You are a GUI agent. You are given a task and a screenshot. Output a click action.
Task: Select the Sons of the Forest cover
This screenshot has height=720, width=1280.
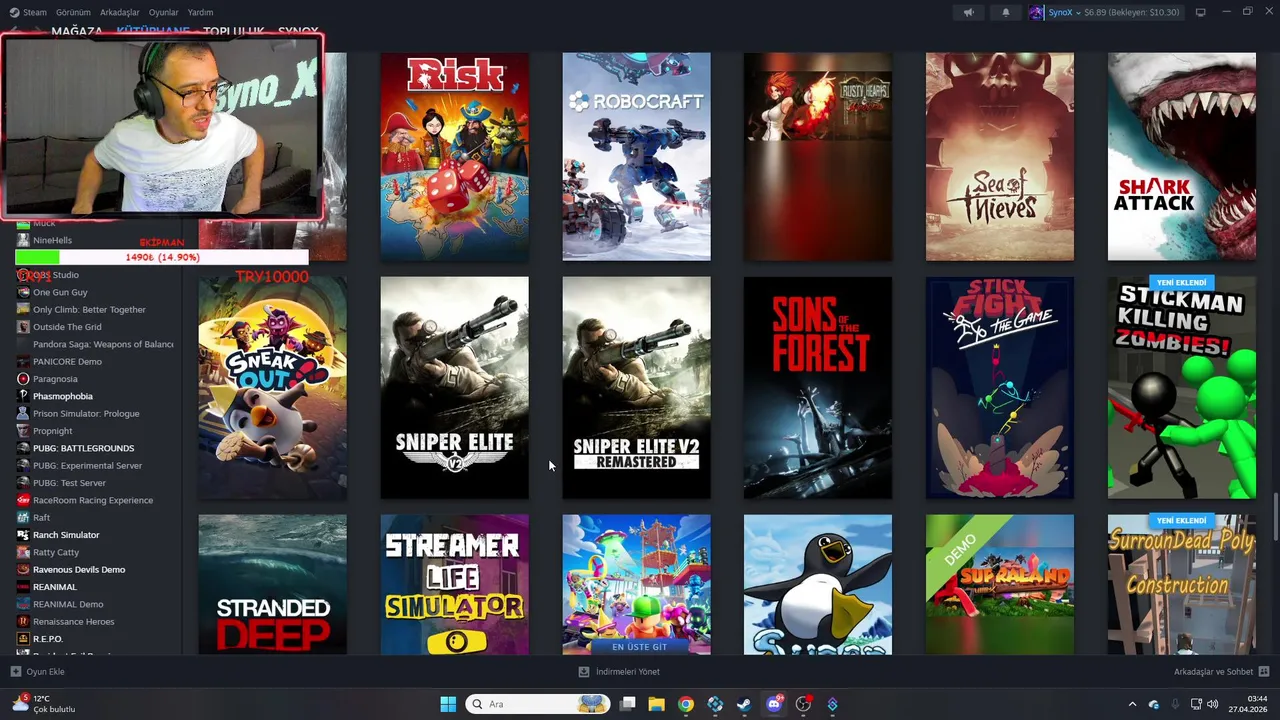pyautogui.click(x=818, y=388)
